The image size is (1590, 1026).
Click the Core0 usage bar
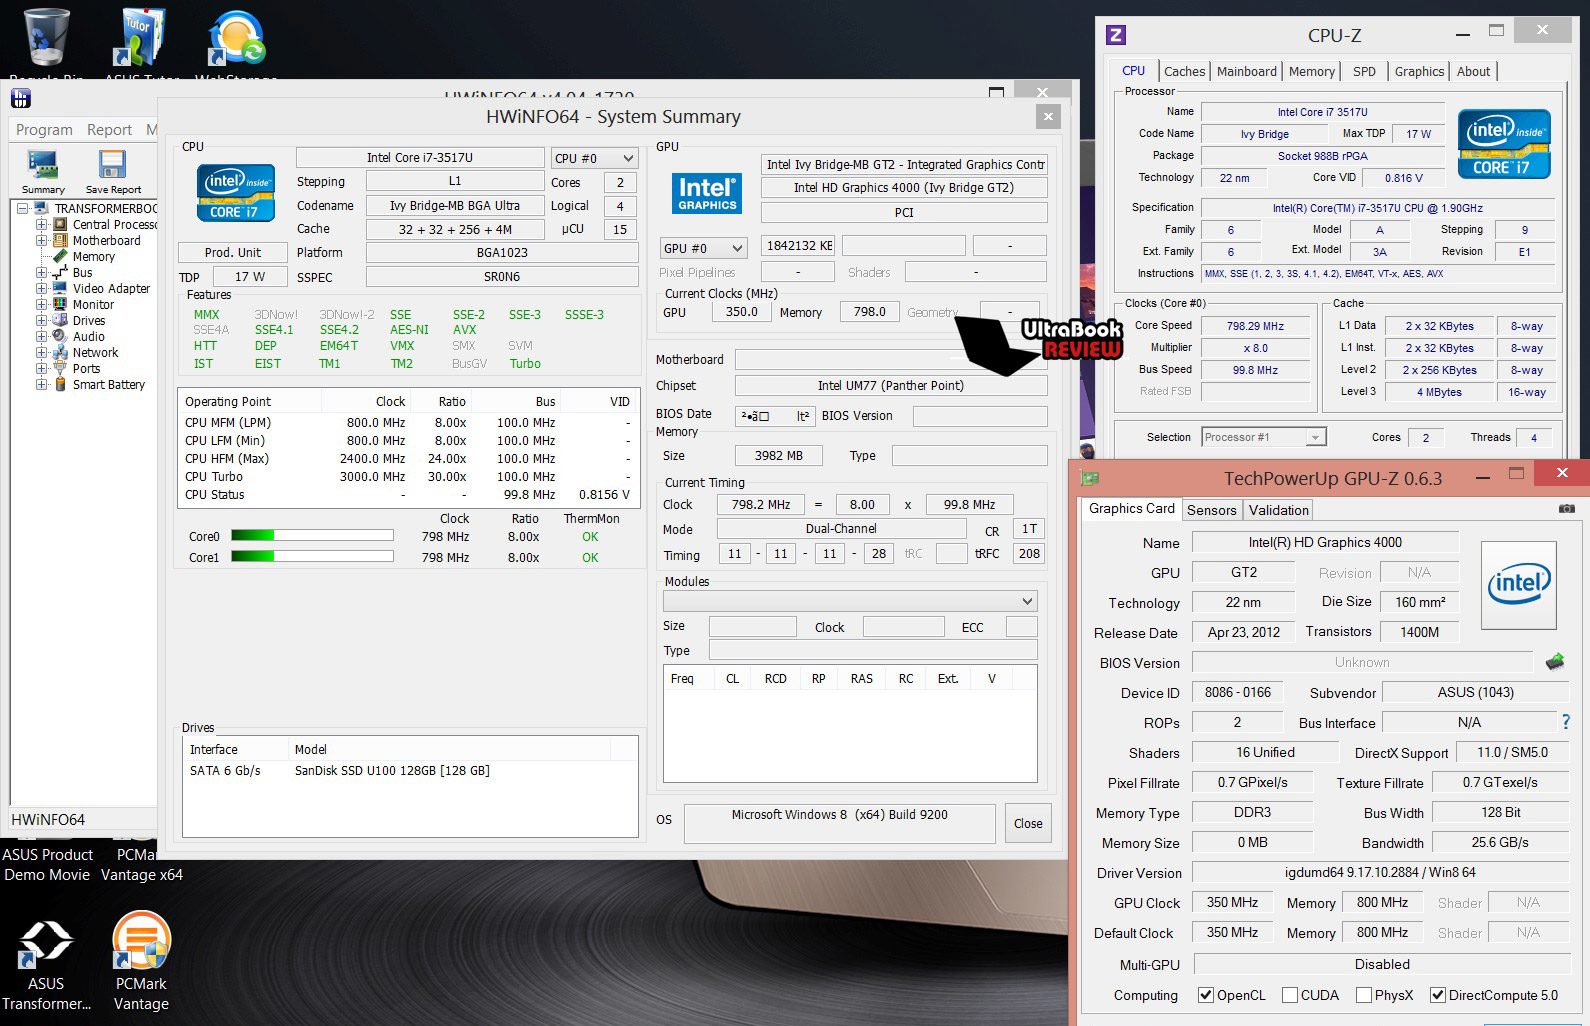(x=312, y=536)
